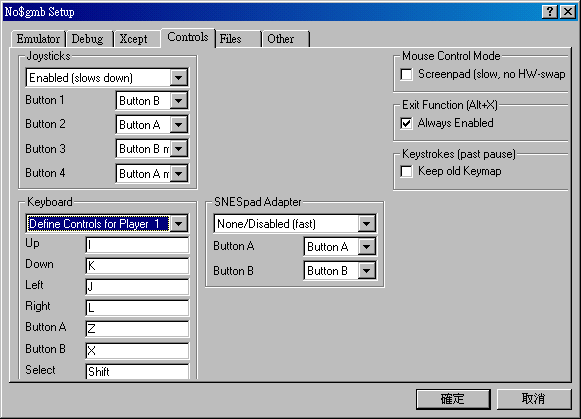This screenshot has height=419, width=581.
Task: Check the Keep old Keymap option
Action: pyautogui.click(x=406, y=172)
